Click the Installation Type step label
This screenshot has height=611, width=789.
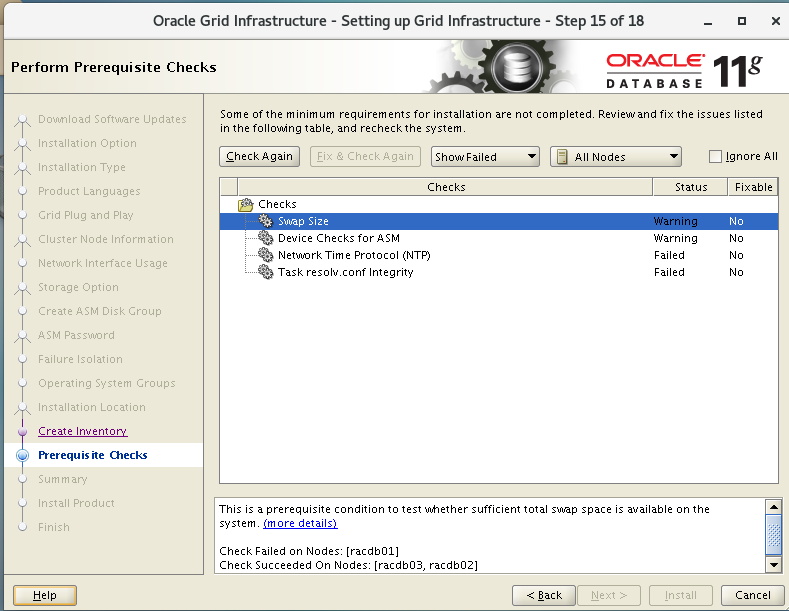82,167
